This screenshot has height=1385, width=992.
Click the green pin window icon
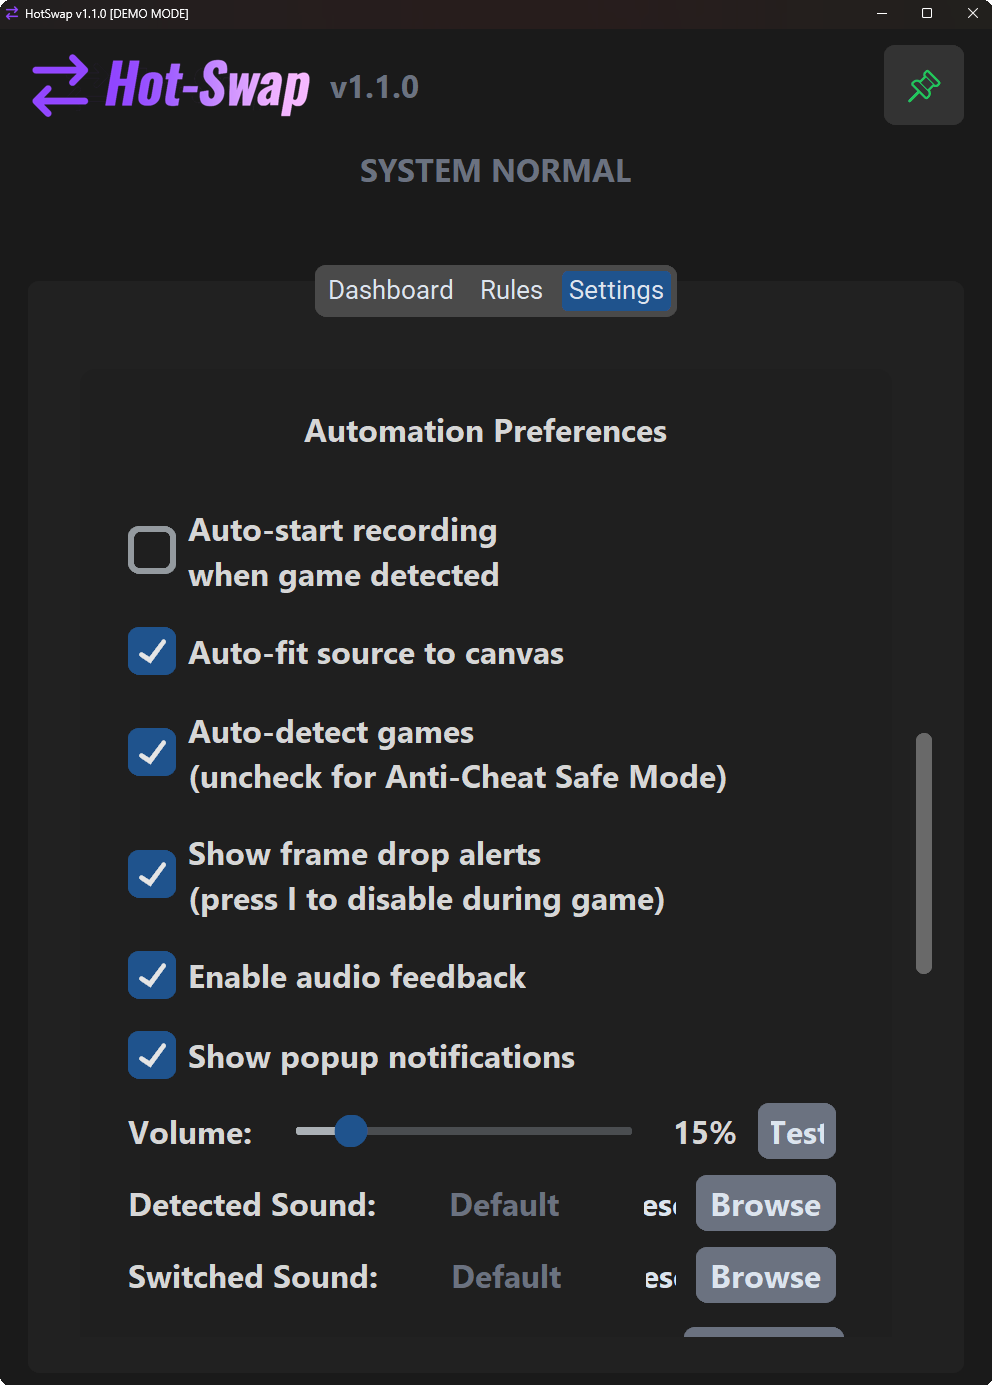pyautogui.click(x=924, y=85)
